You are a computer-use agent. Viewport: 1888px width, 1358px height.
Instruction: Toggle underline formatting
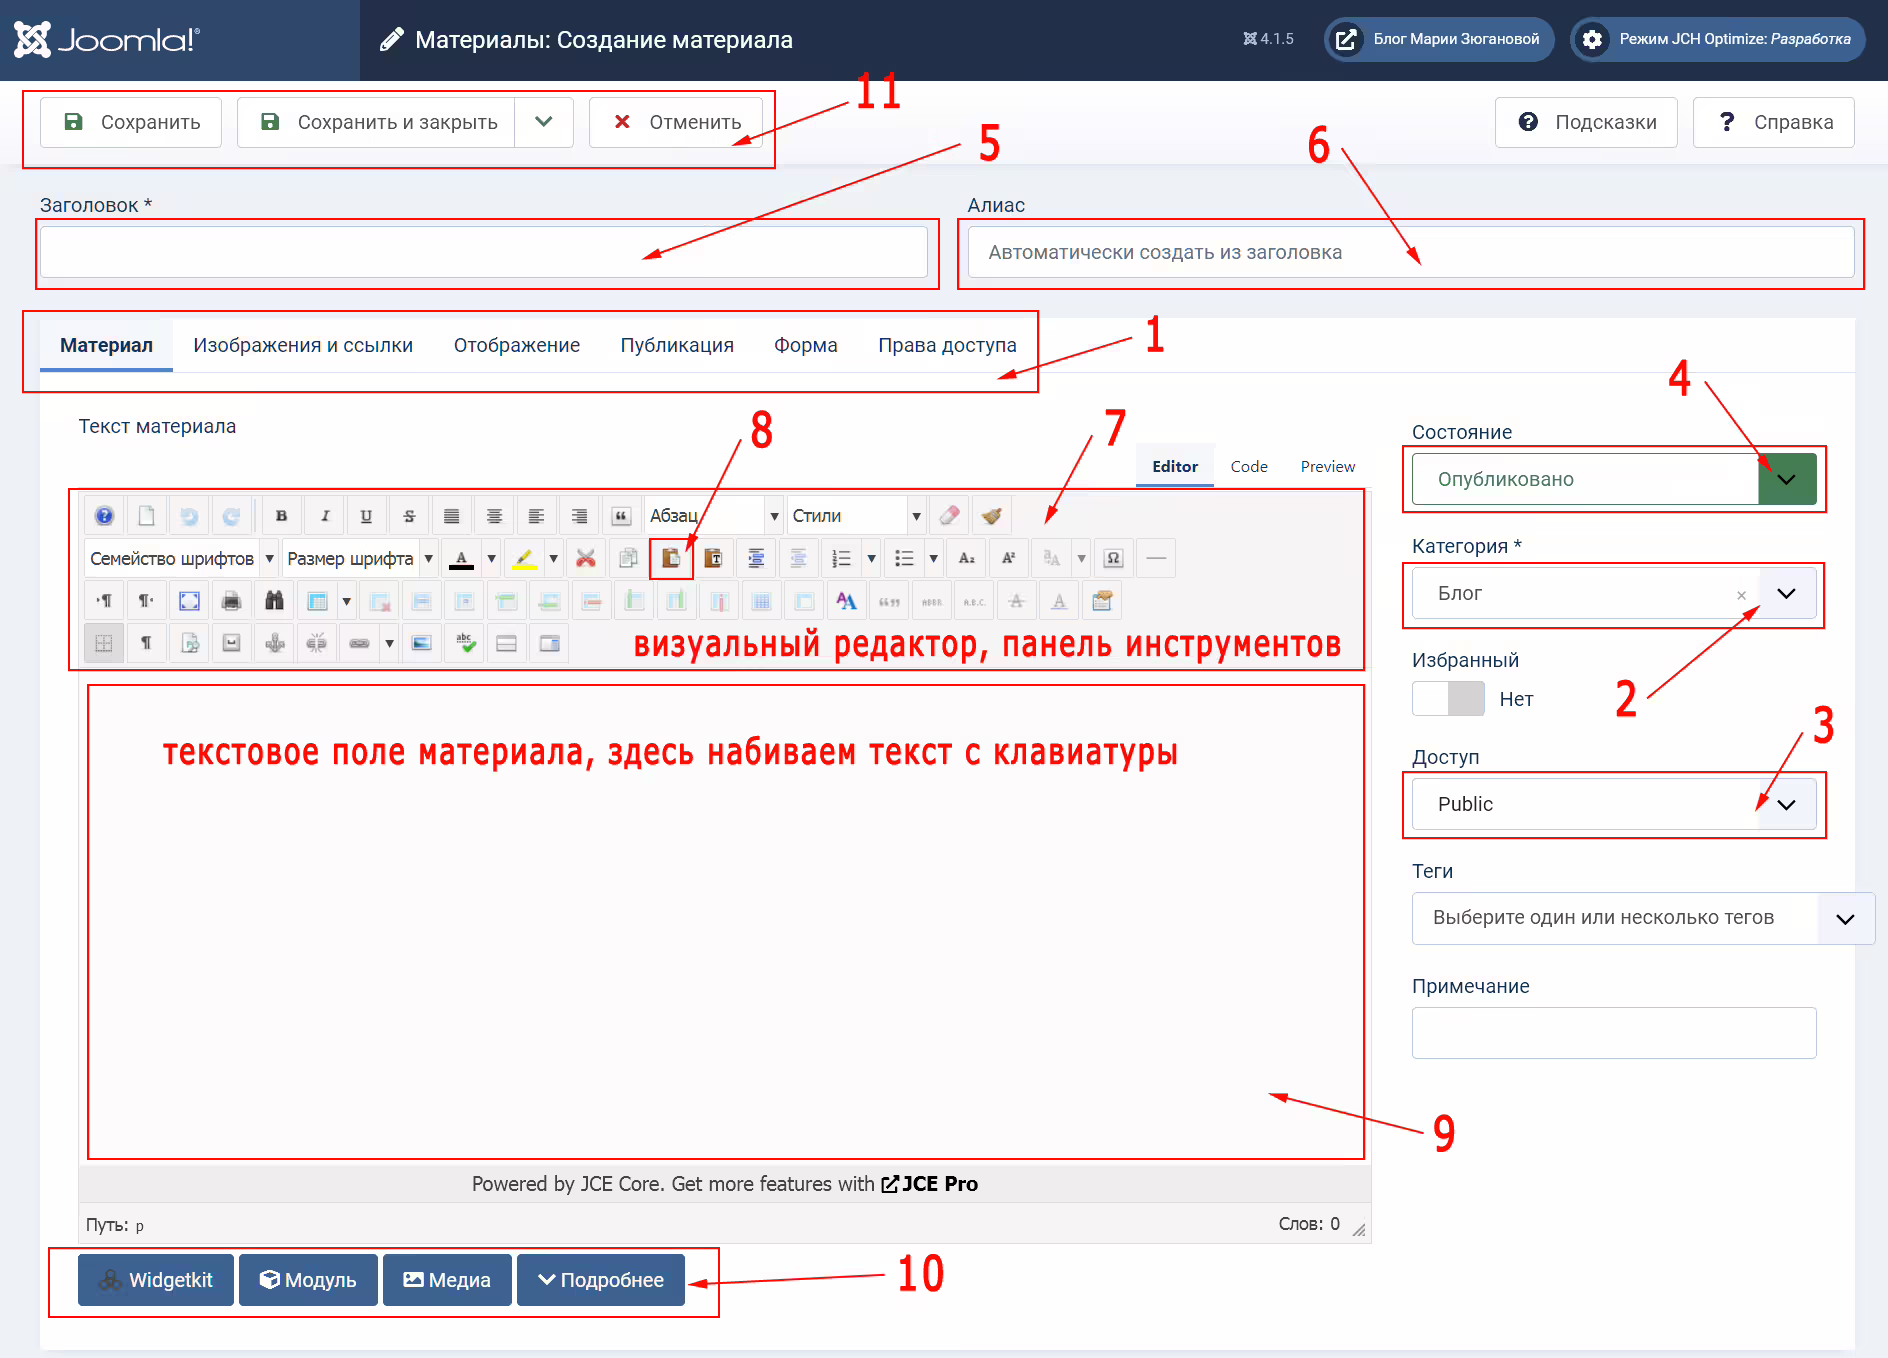tap(366, 516)
